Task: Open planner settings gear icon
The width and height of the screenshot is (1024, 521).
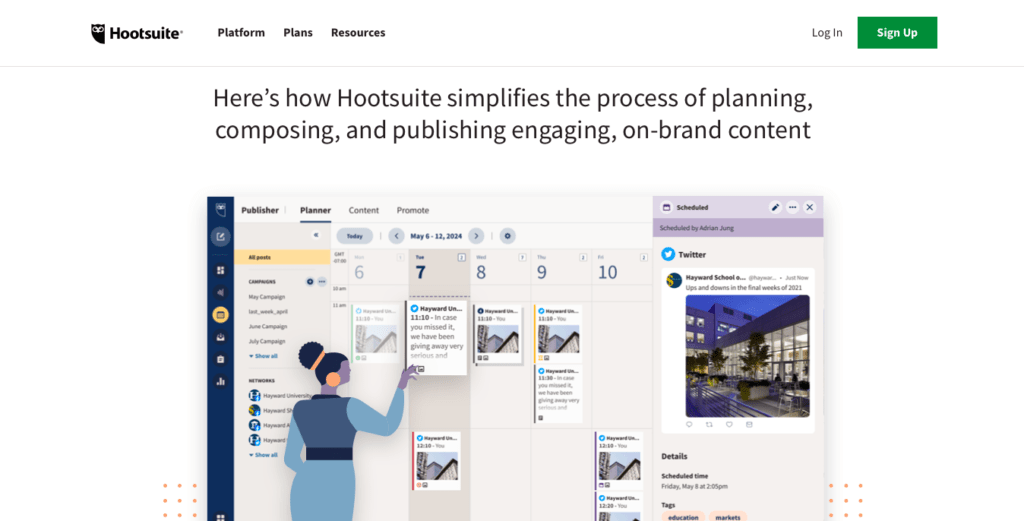Action: [507, 236]
